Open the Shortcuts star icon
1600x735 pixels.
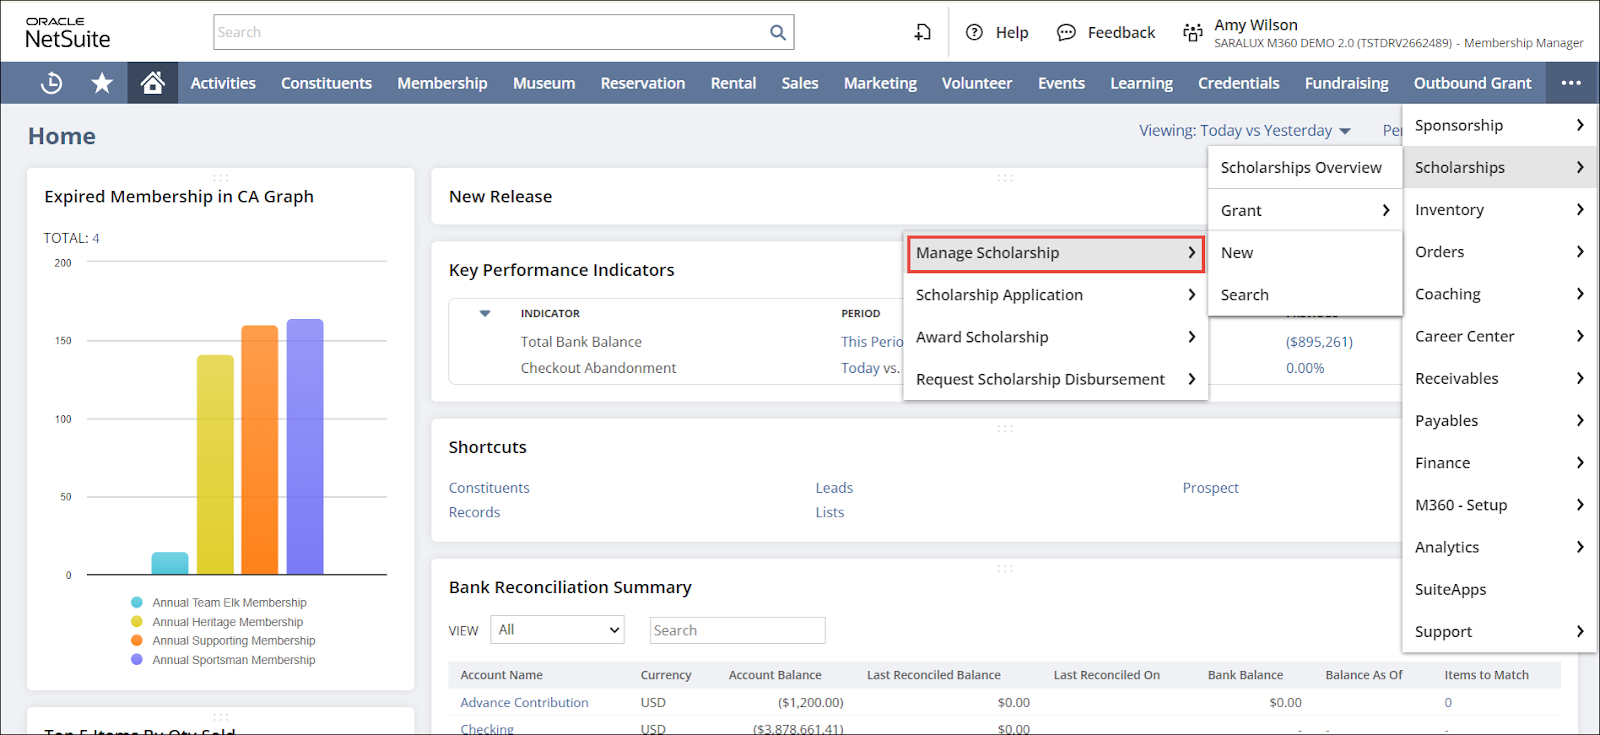pos(102,83)
